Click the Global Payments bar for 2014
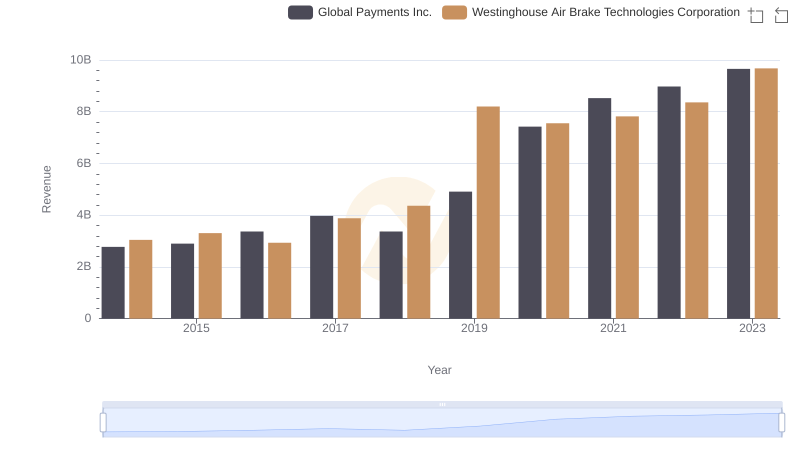 pos(113,283)
